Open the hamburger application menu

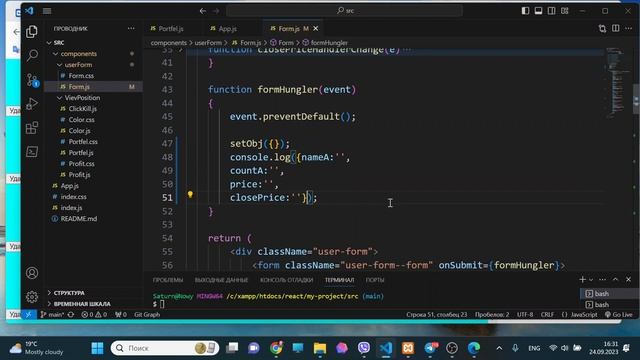coord(47,11)
